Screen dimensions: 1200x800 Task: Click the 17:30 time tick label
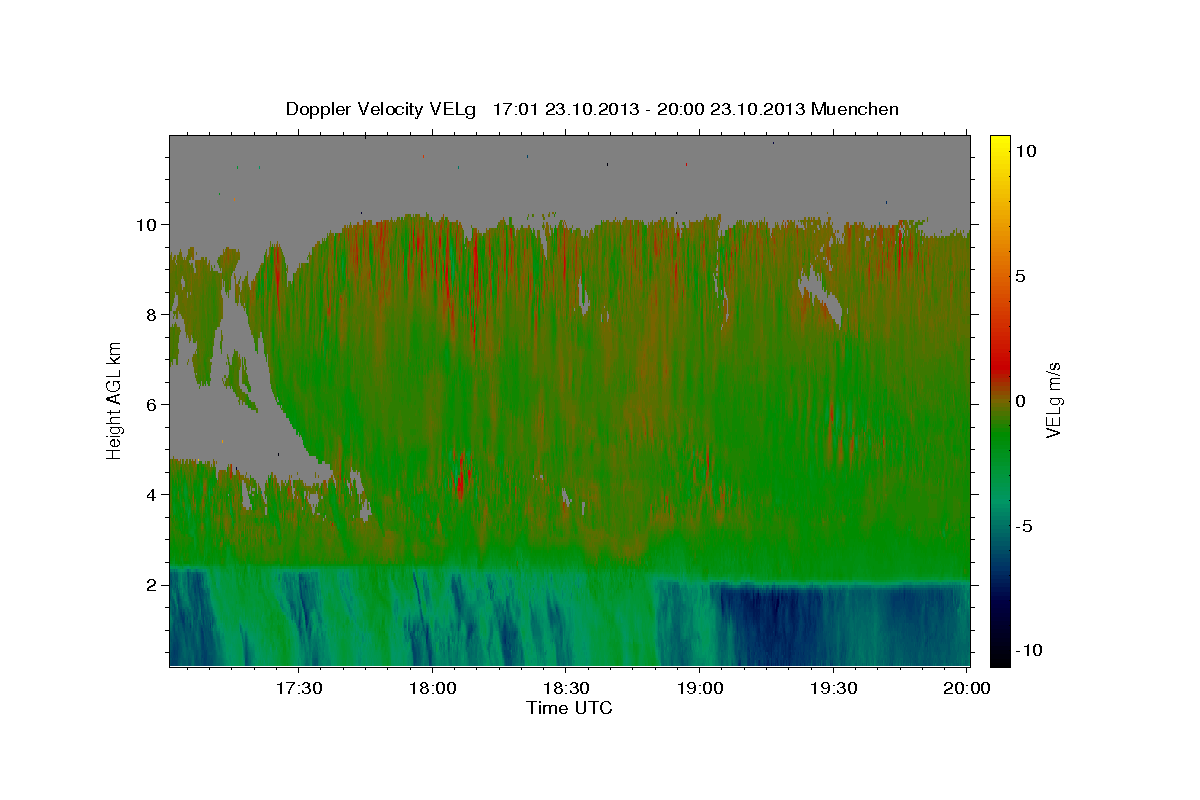point(299,688)
